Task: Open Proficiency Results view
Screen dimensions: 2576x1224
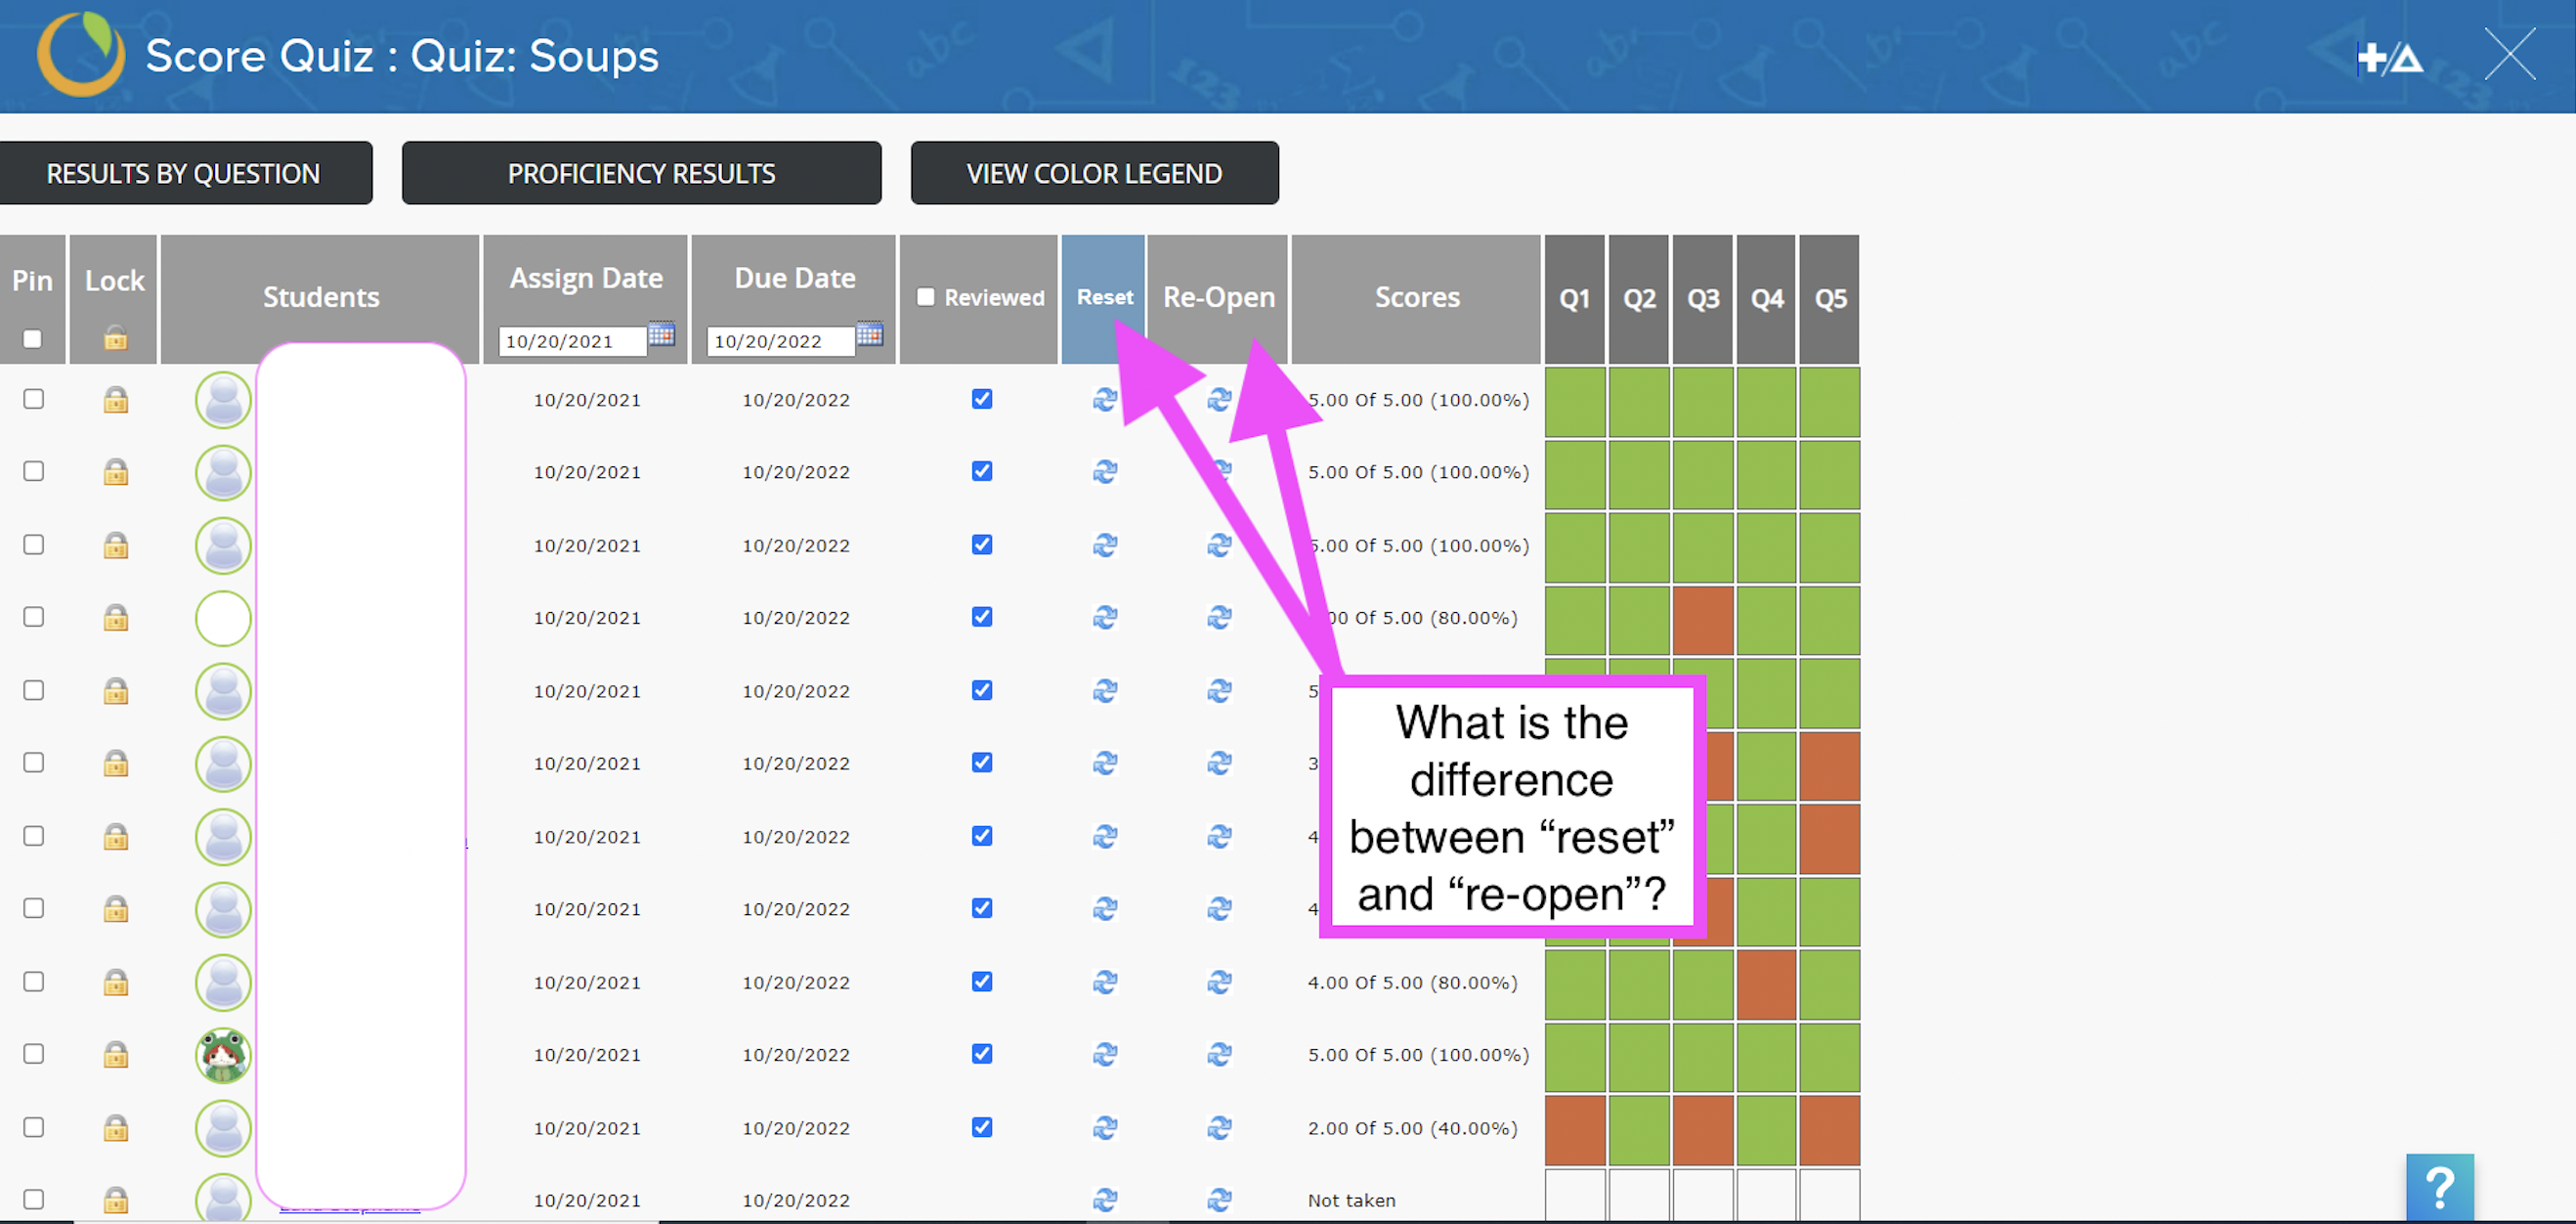Action: click(x=641, y=173)
